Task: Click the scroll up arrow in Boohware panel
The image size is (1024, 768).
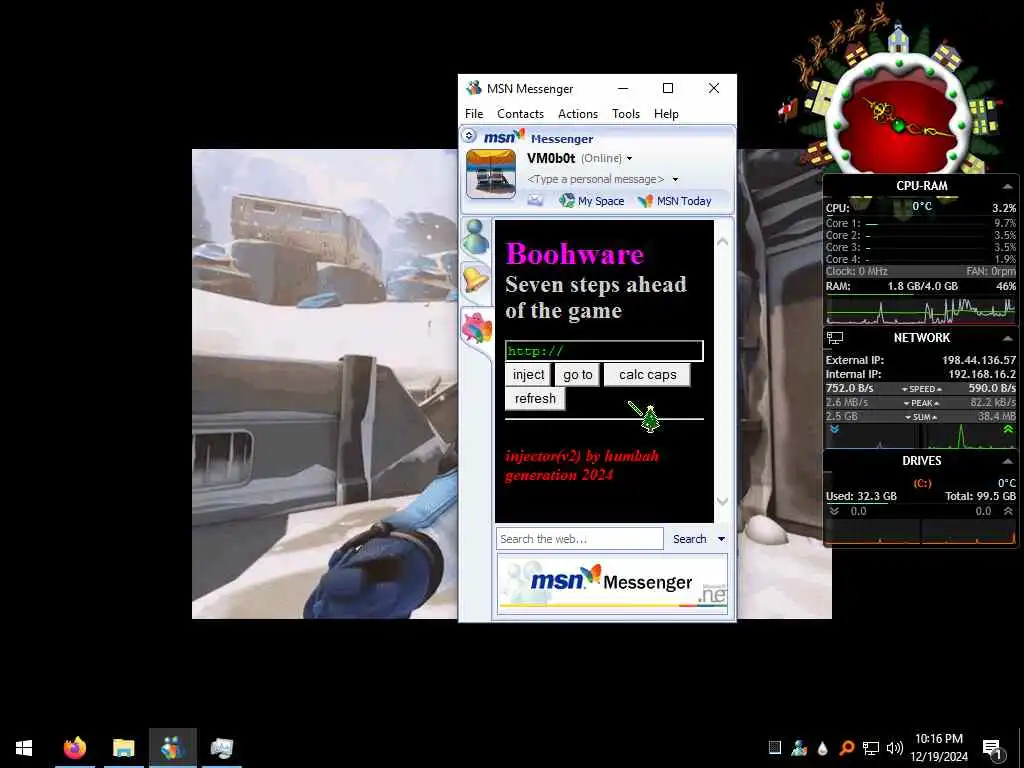Action: click(x=722, y=242)
